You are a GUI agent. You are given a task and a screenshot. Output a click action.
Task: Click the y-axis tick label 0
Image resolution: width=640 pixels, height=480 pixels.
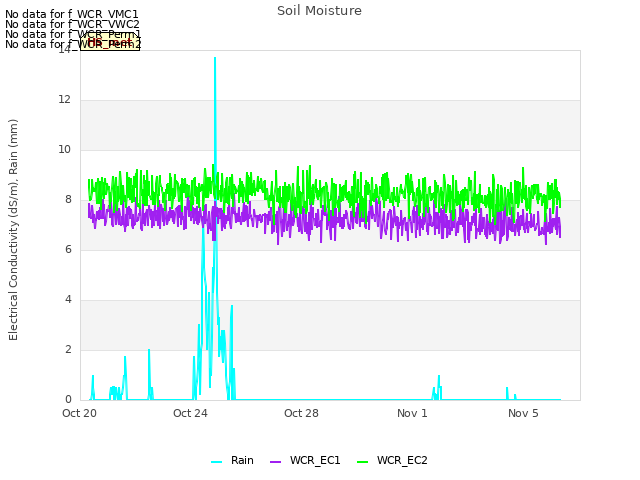point(68,400)
